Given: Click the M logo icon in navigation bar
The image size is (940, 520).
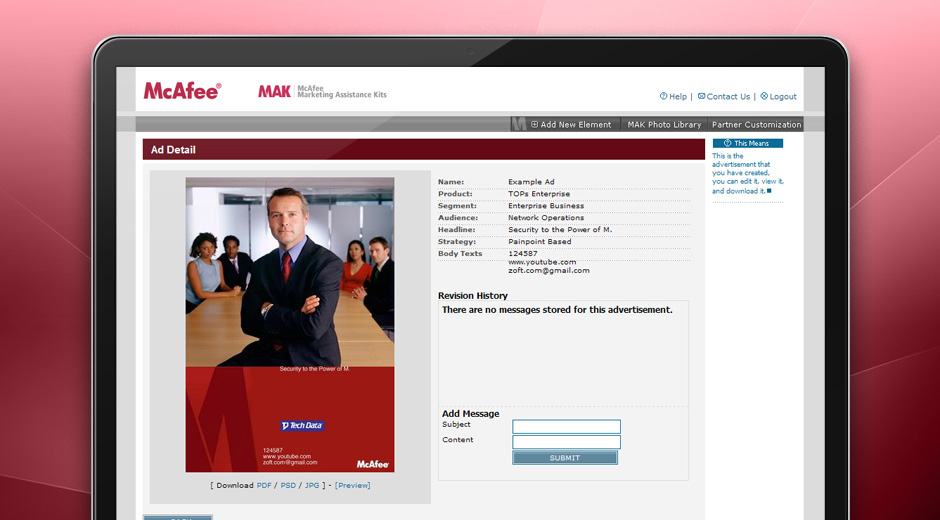Looking at the screenshot, I should (519, 124).
